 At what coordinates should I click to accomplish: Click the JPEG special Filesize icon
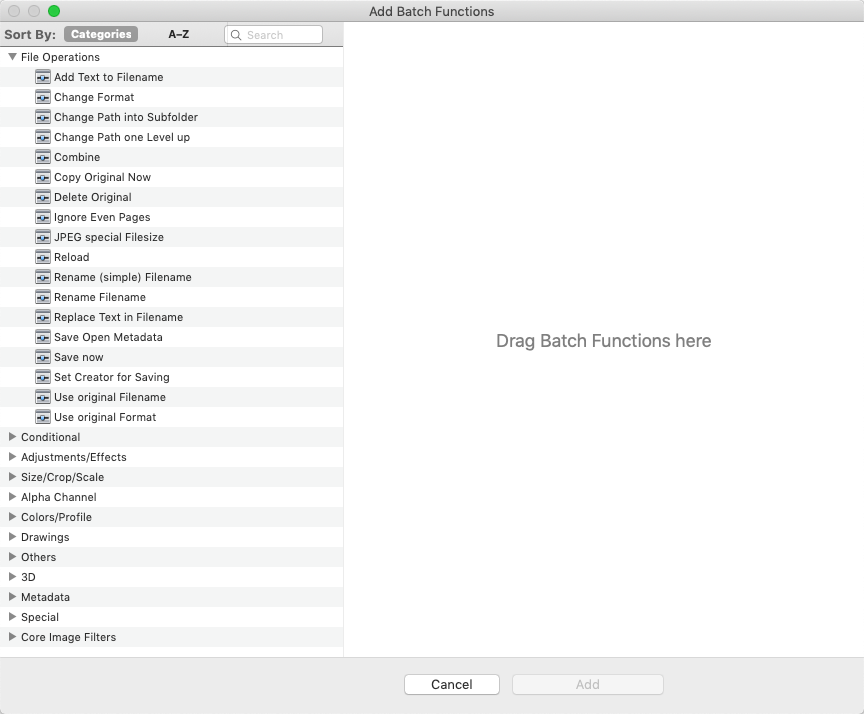click(42, 237)
